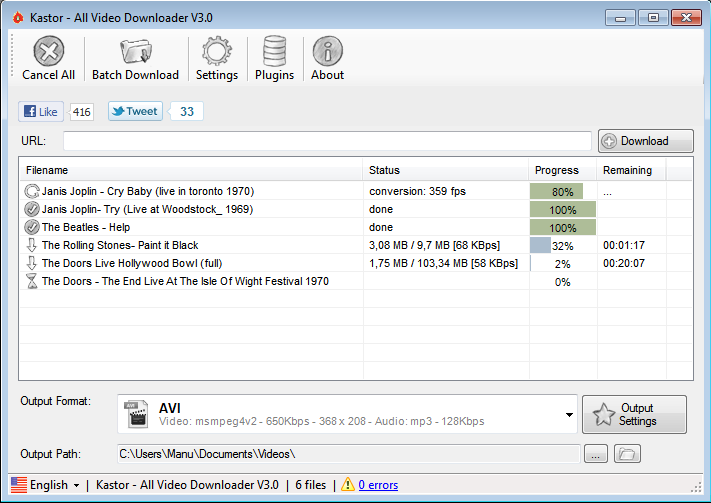The width and height of the screenshot is (711, 503).
Task: Click the Progress column header
Action: (563, 170)
